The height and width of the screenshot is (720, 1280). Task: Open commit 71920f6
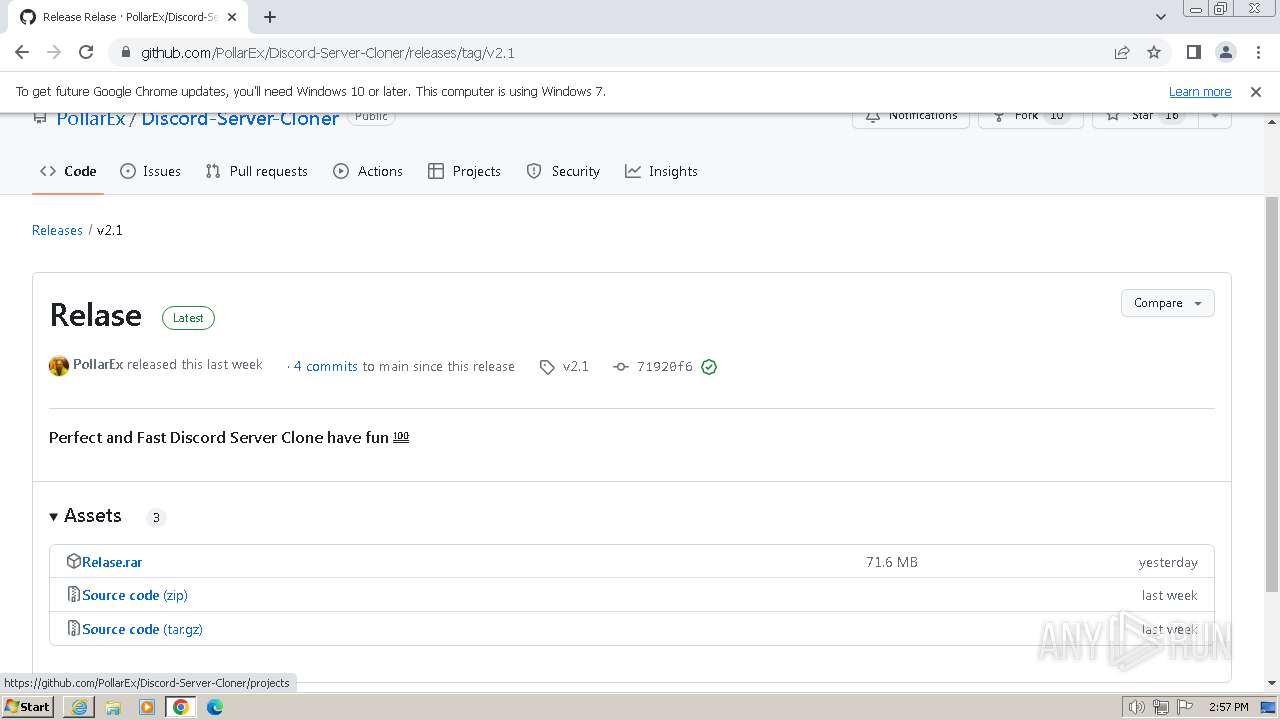[664, 366]
